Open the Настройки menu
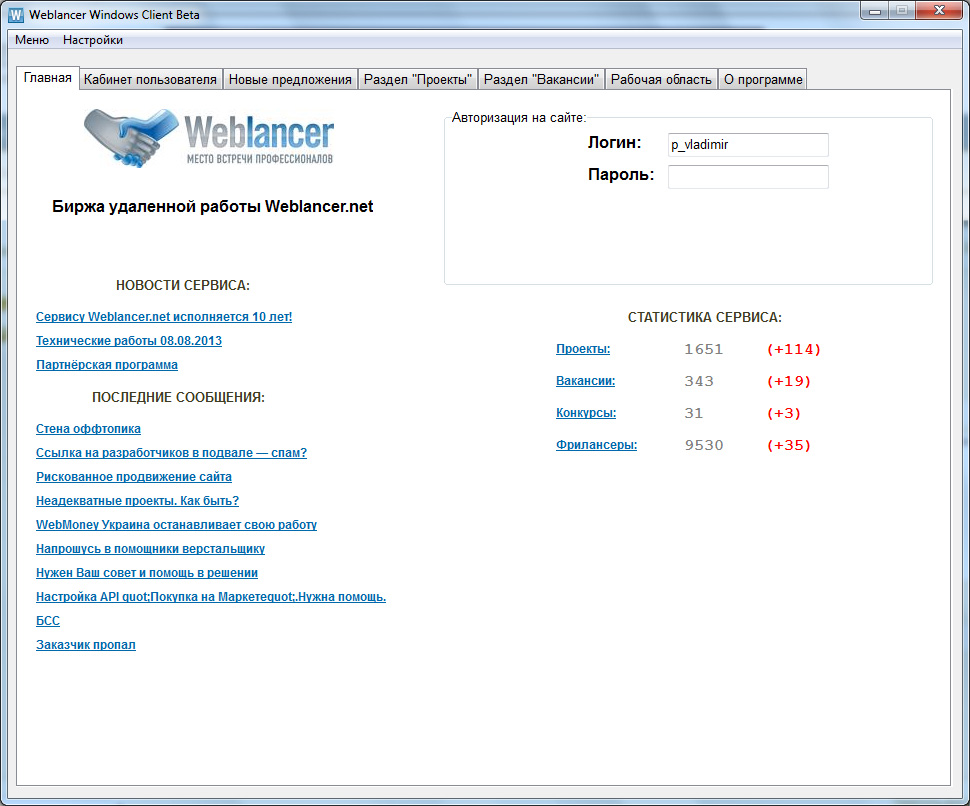Viewport: 970px width, 806px height. [x=93, y=40]
